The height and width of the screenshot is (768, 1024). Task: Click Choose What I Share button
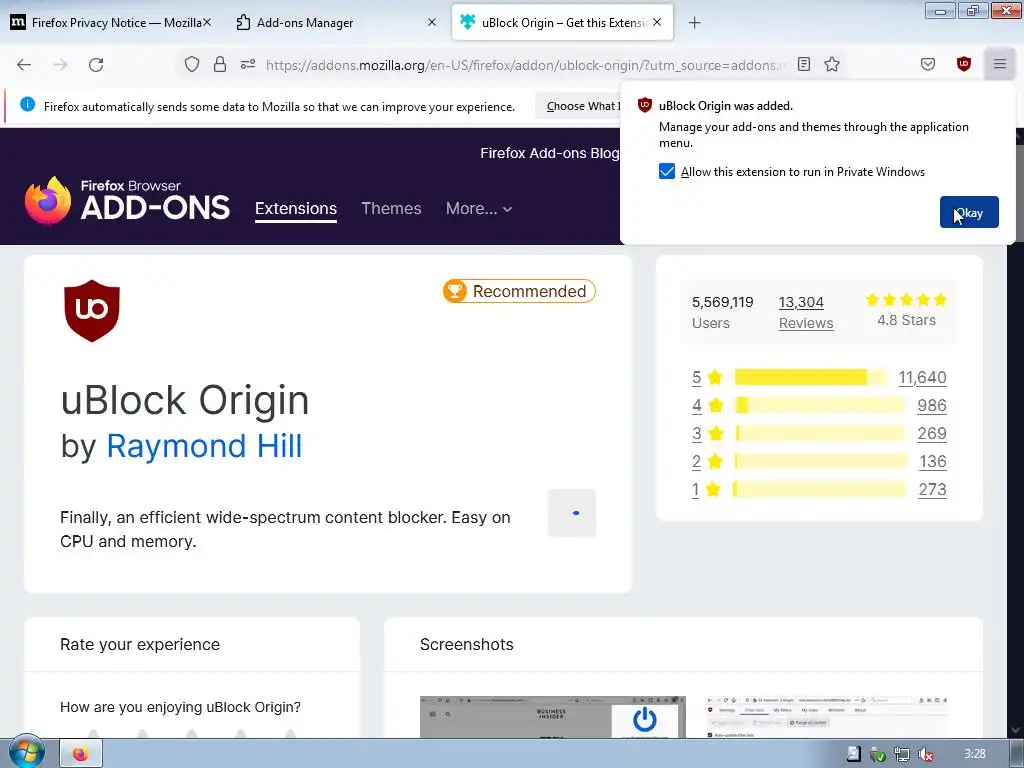579,106
